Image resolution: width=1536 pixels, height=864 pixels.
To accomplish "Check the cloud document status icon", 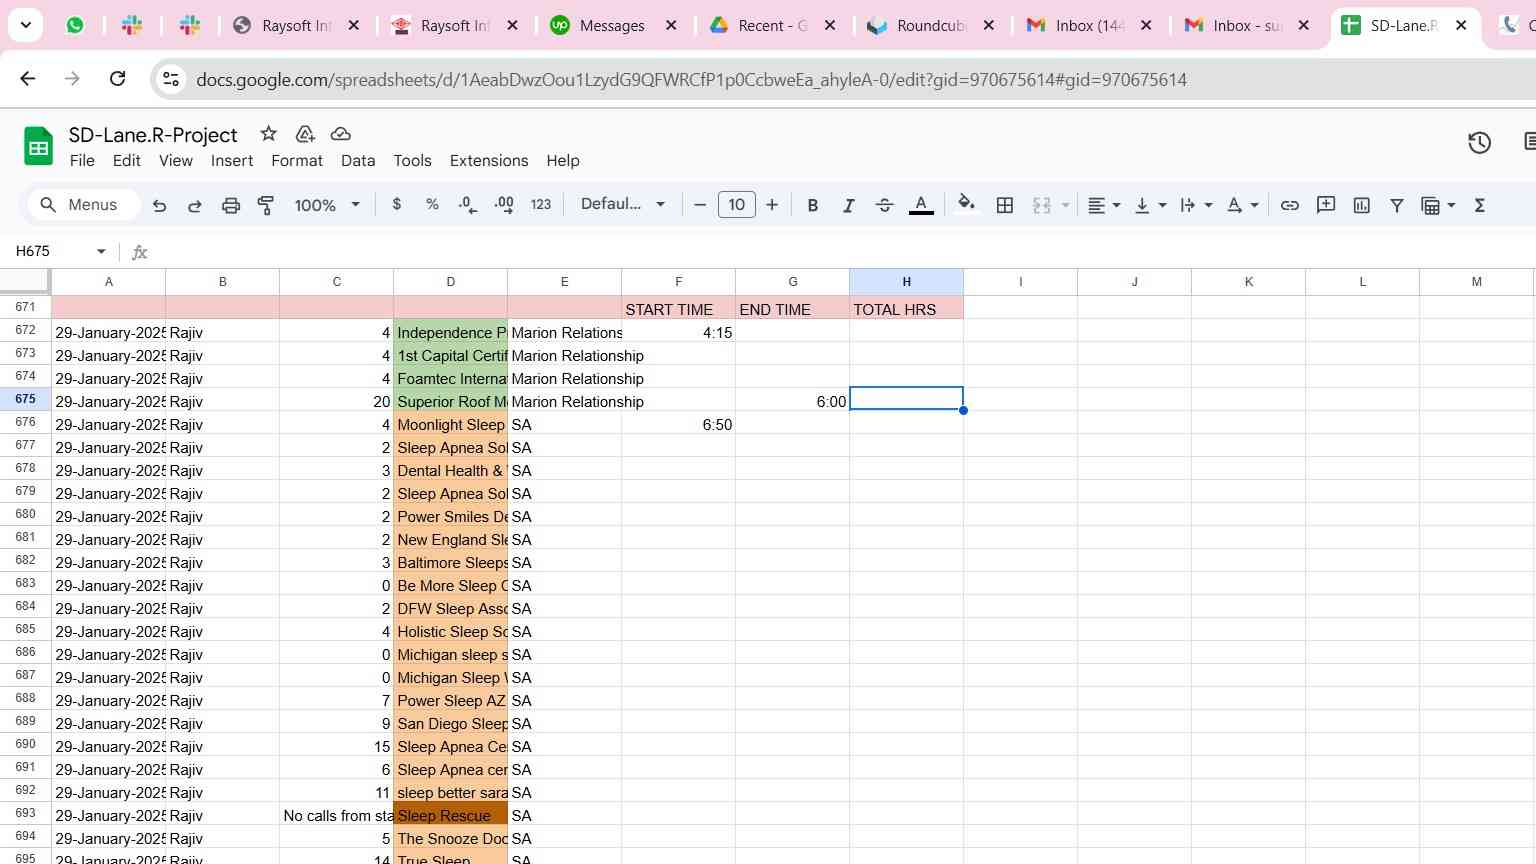I will (340, 134).
